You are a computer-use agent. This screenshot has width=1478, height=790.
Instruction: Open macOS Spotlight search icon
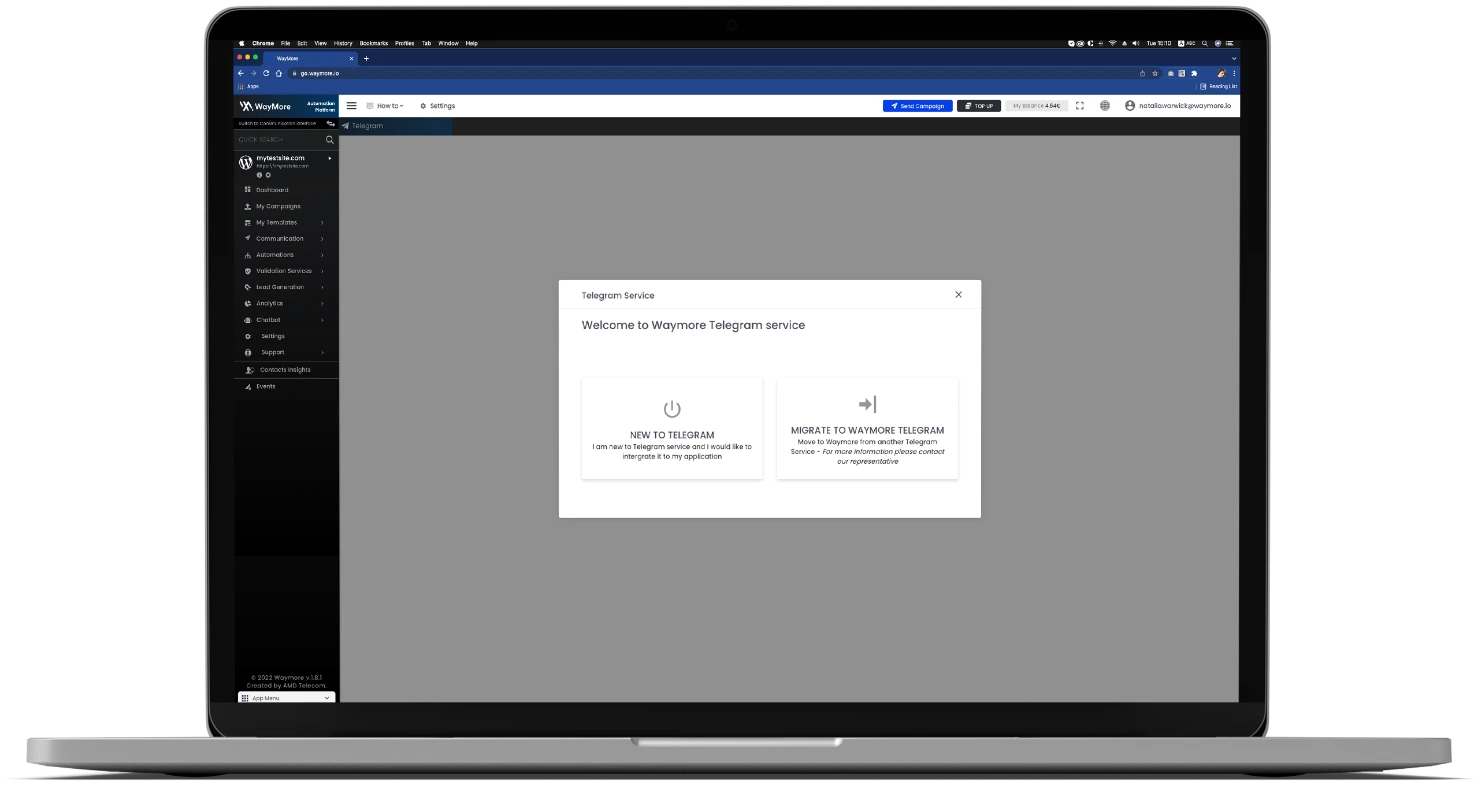tap(1205, 43)
